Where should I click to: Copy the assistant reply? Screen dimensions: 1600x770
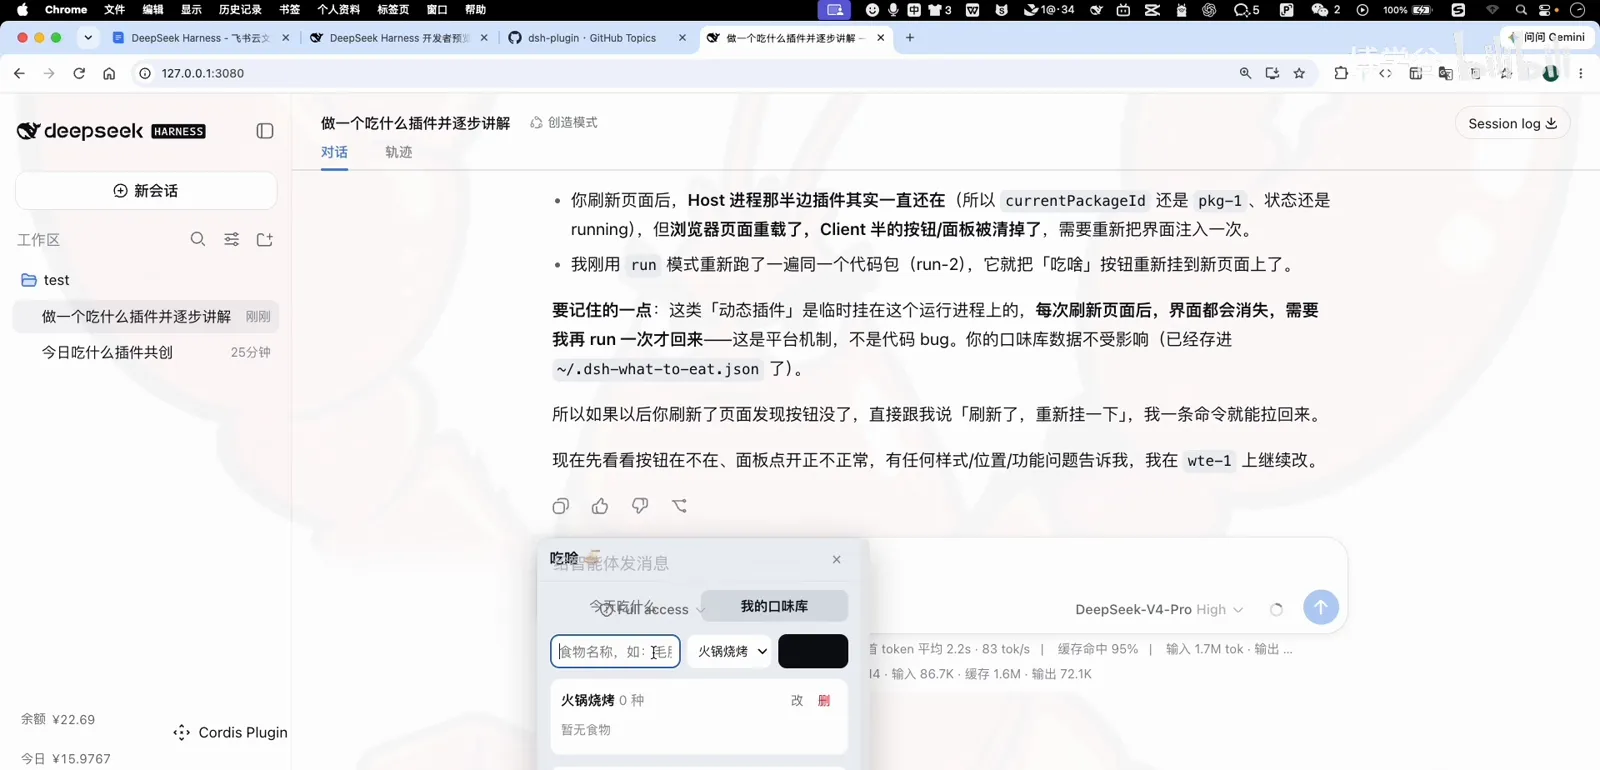[561, 506]
